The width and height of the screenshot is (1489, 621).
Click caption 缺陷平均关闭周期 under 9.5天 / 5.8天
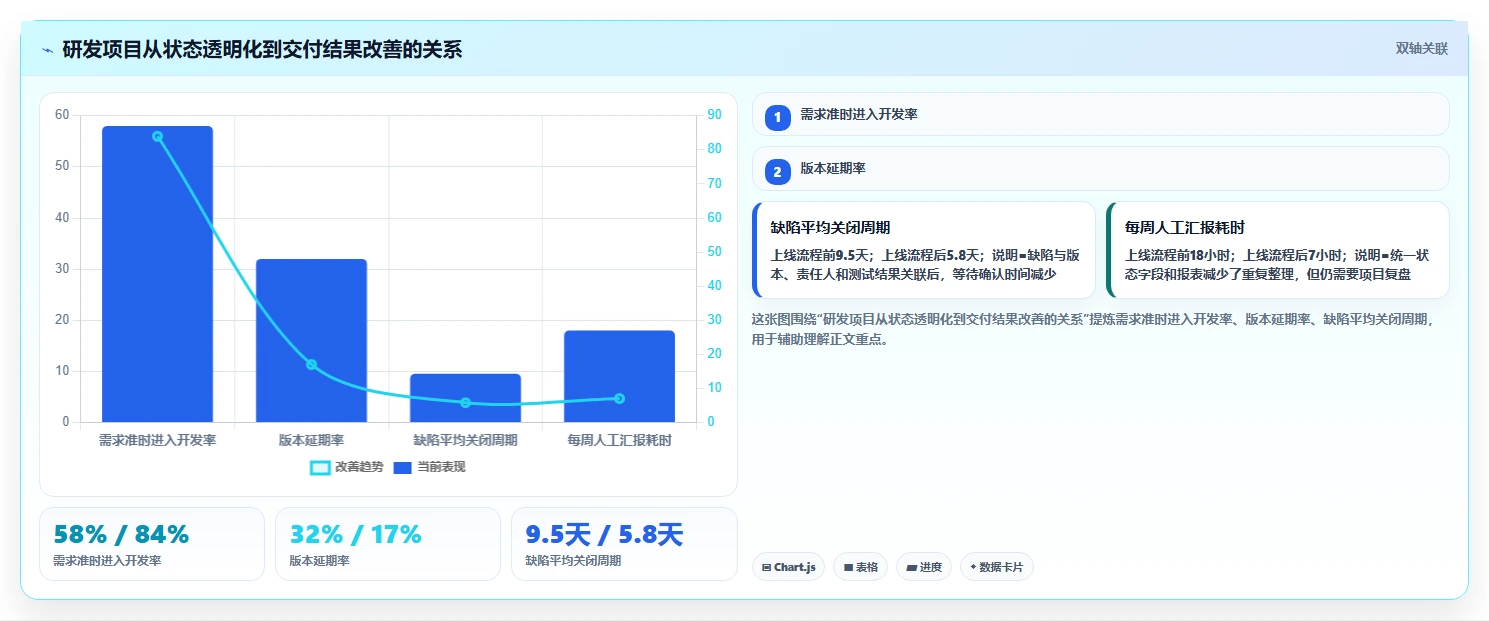point(573,561)
